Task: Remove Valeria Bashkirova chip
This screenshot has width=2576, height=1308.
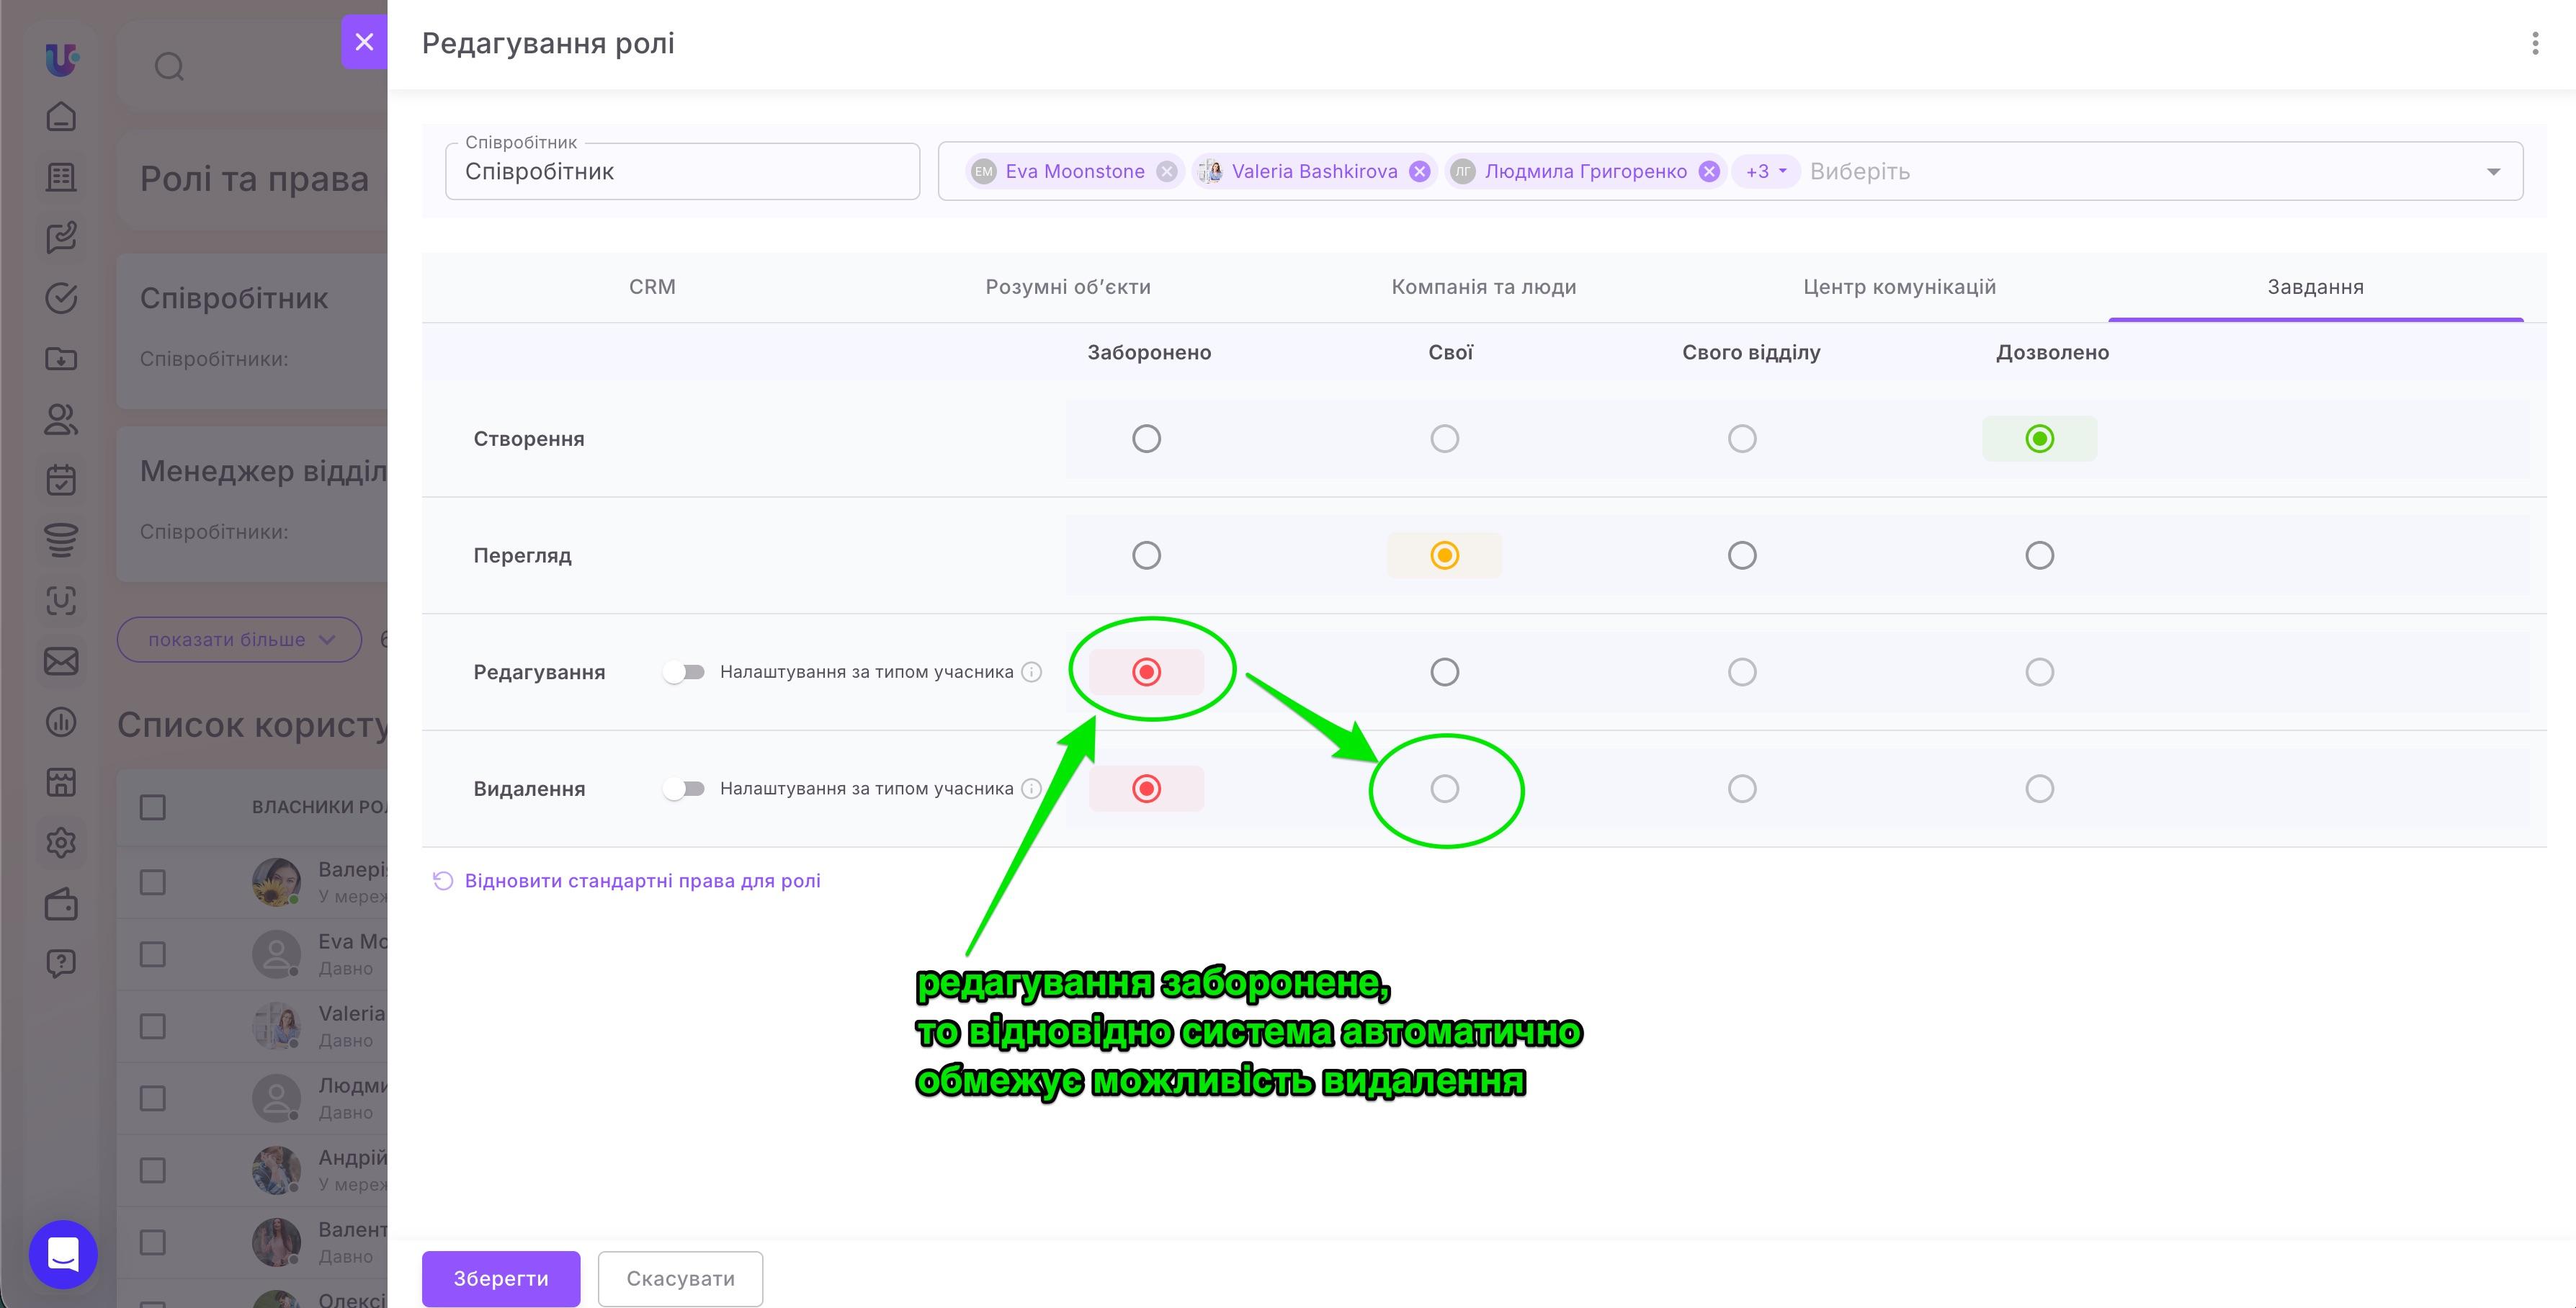Action: [x=1419, y=172]
